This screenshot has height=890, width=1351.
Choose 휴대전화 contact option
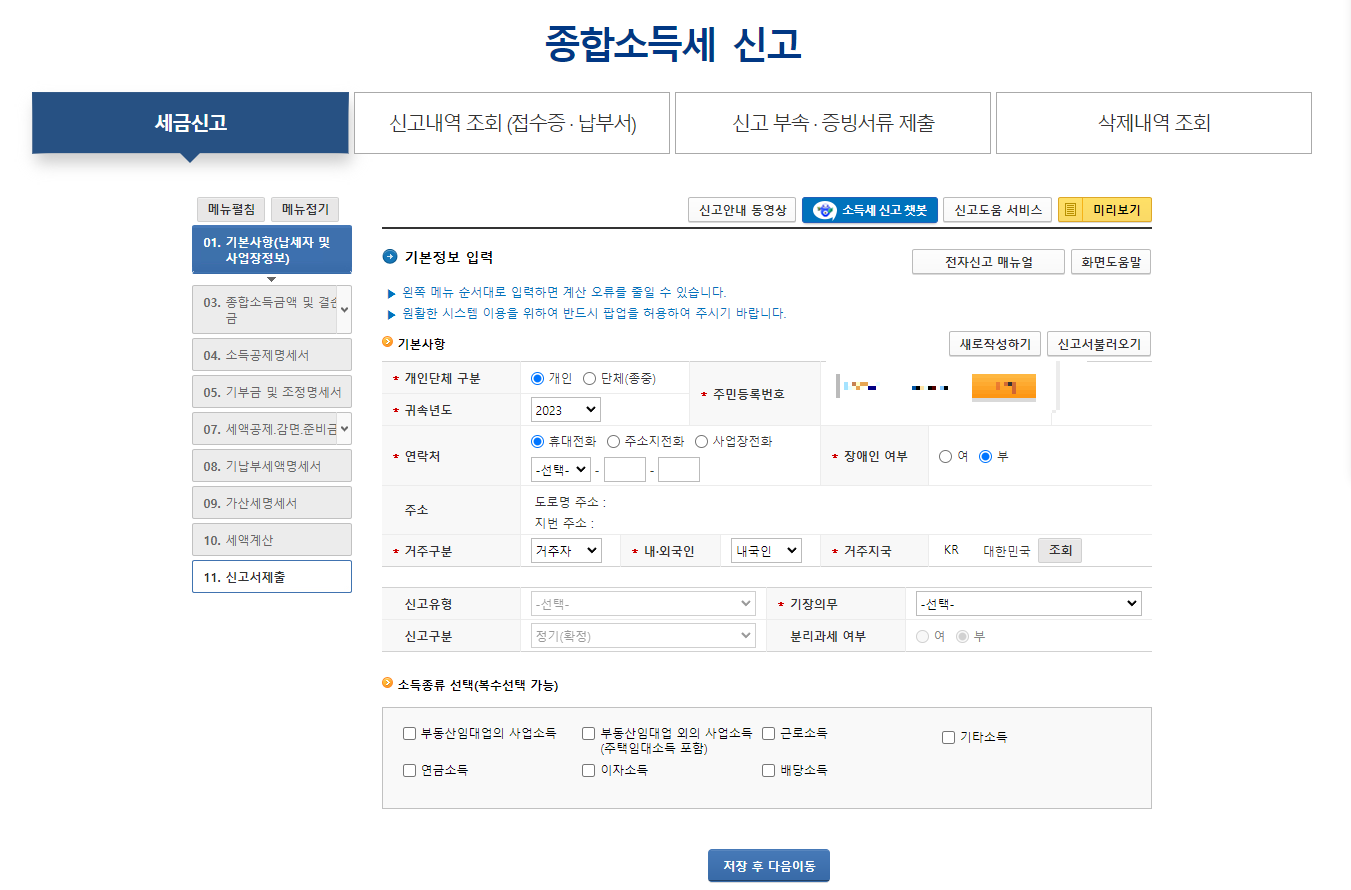click(537, 441)
